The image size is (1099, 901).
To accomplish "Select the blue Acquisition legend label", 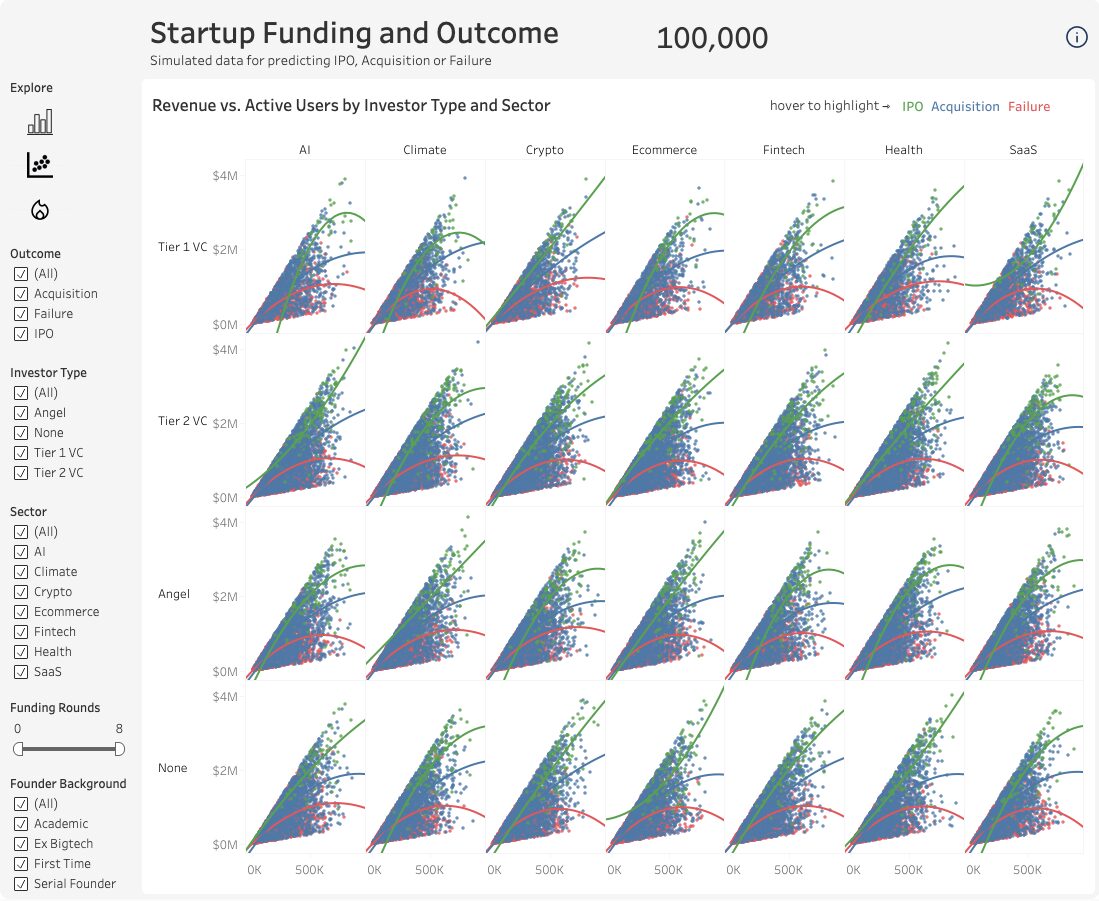I will (965, 107).
